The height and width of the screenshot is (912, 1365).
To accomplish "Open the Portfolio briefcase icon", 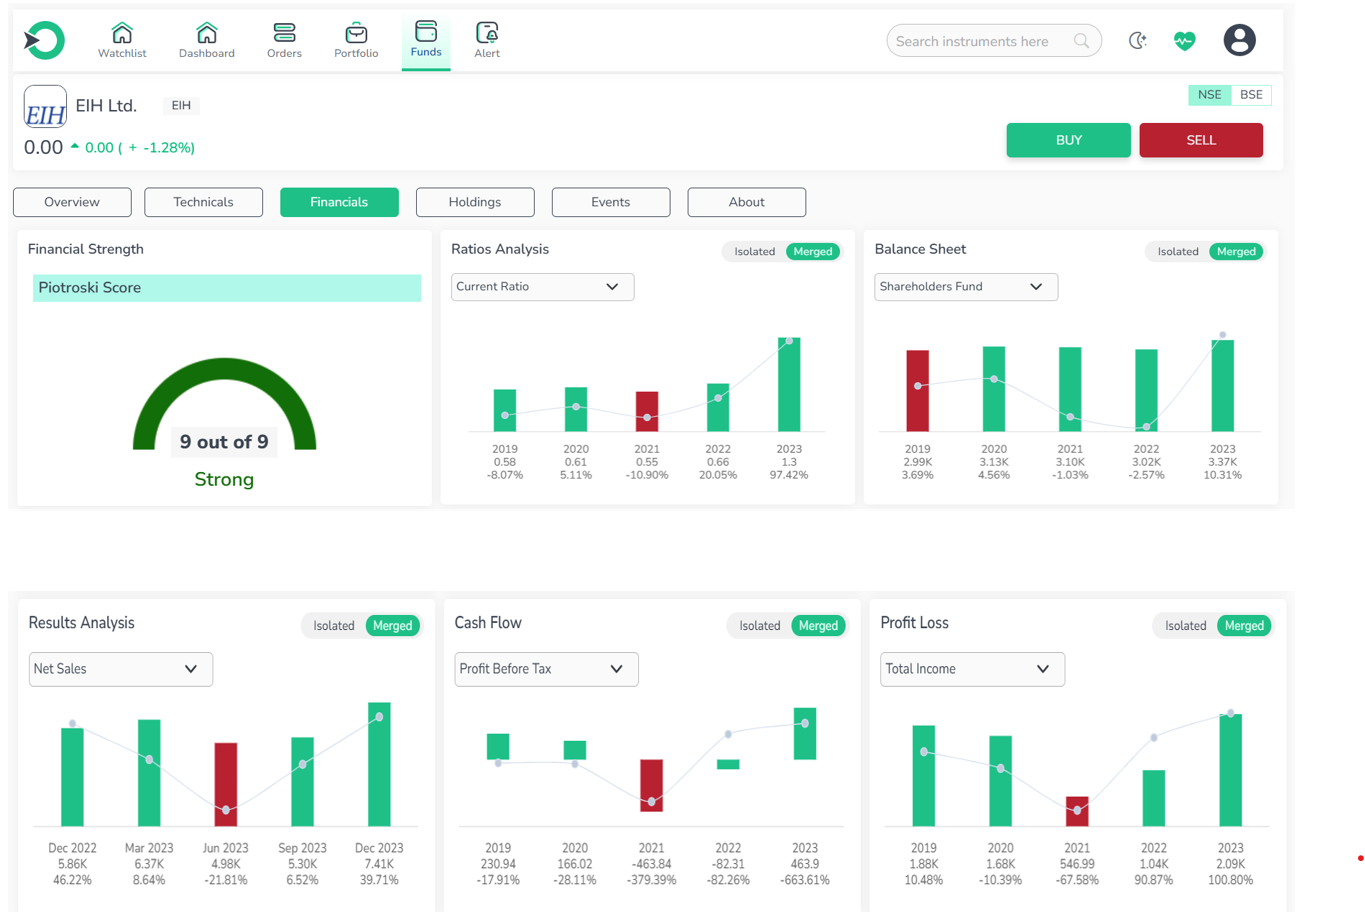I will click(x=356, y=33).
